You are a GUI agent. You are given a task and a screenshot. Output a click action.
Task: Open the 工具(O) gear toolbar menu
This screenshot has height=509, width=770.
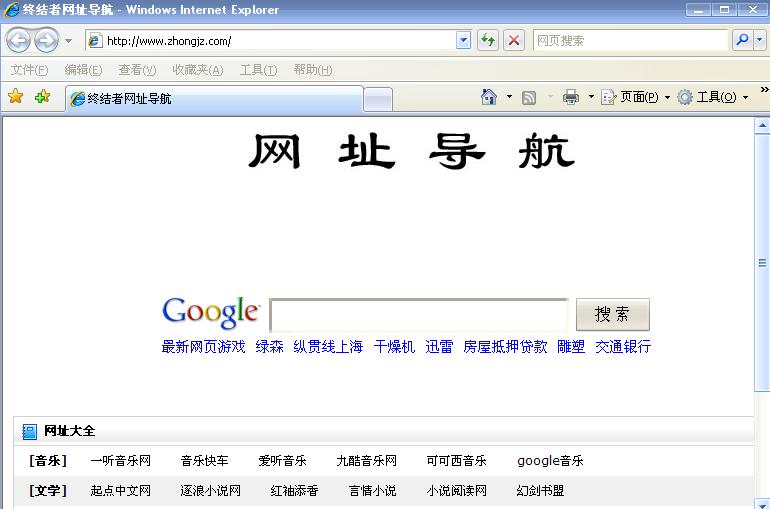click(713, 97)
